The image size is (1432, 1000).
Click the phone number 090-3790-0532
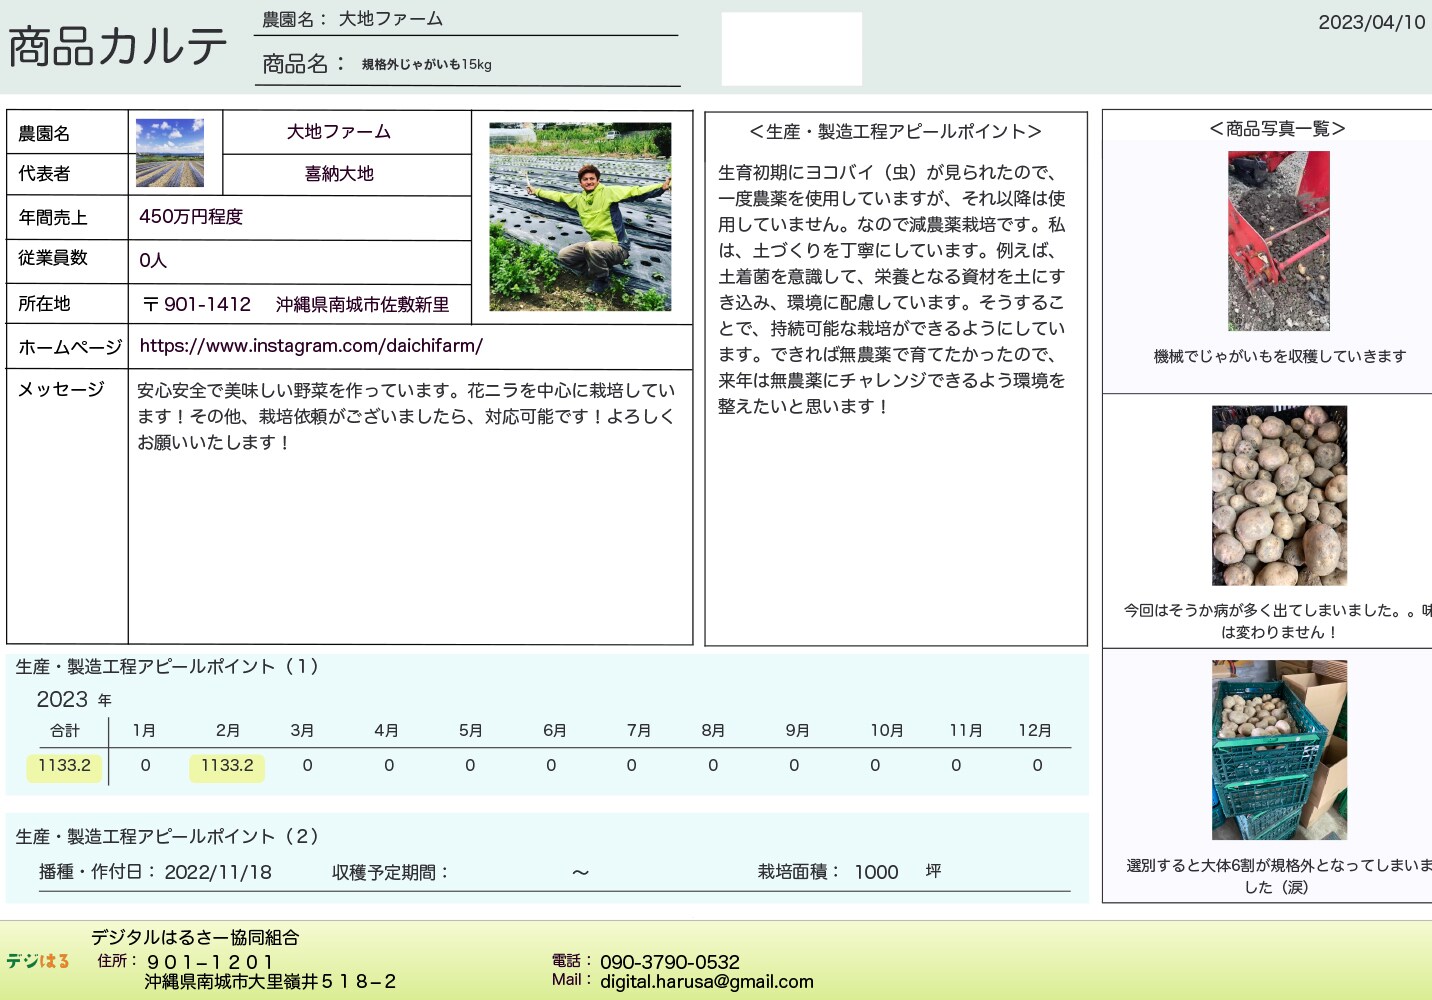pyautogui.click(x=669, y=962)
